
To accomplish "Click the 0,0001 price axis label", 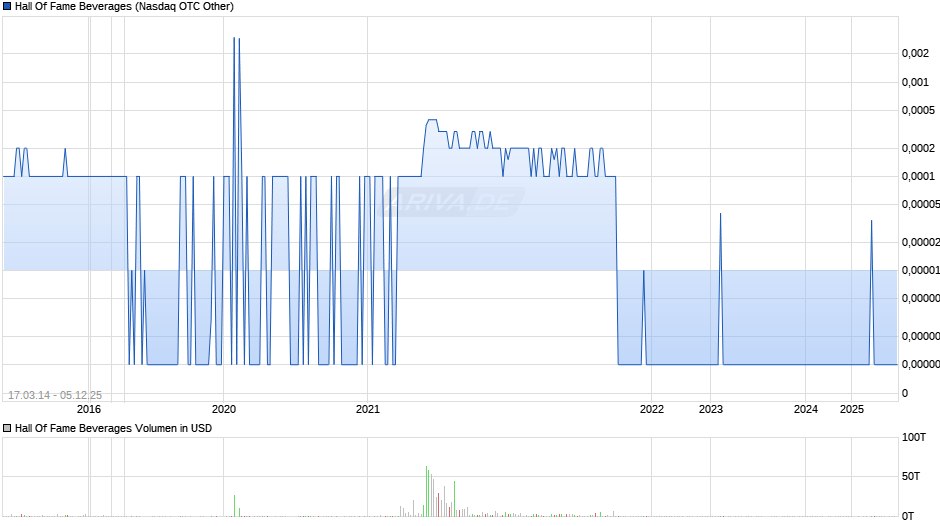I will point(918,176).
